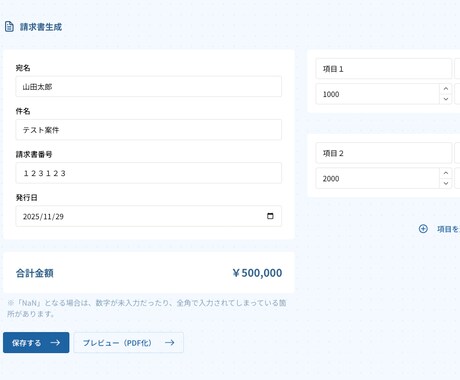This screenshot has width=460, height=380.
Task: Edit the 項目 1 name field
Action: [x=384, y=69]
